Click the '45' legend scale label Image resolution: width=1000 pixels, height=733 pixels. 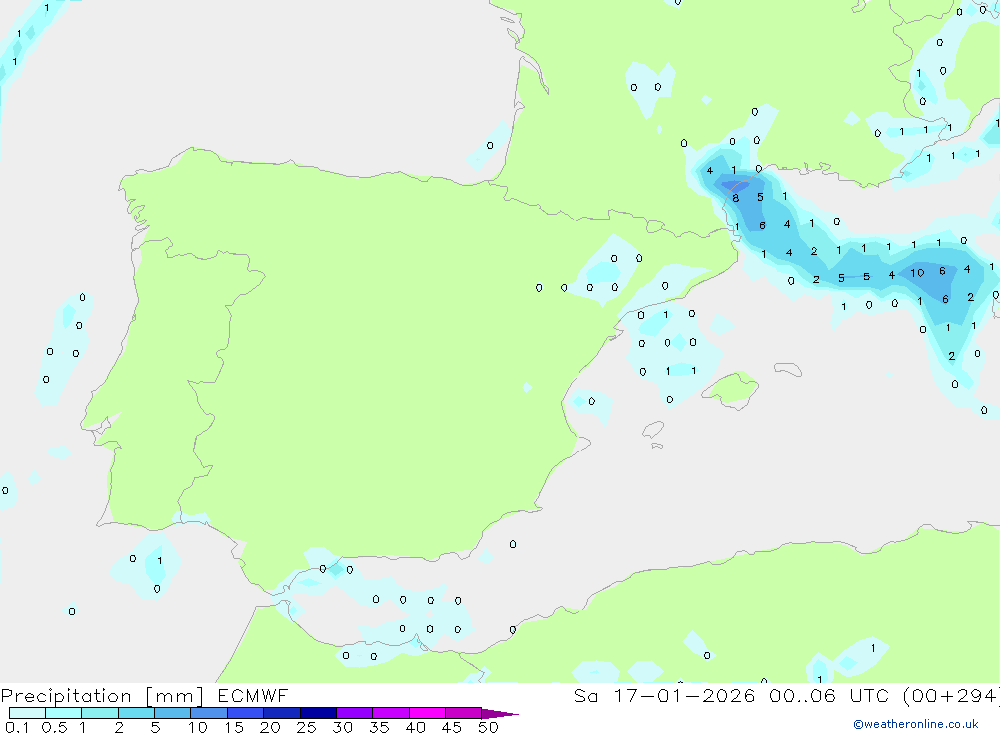tap(452, 727)
